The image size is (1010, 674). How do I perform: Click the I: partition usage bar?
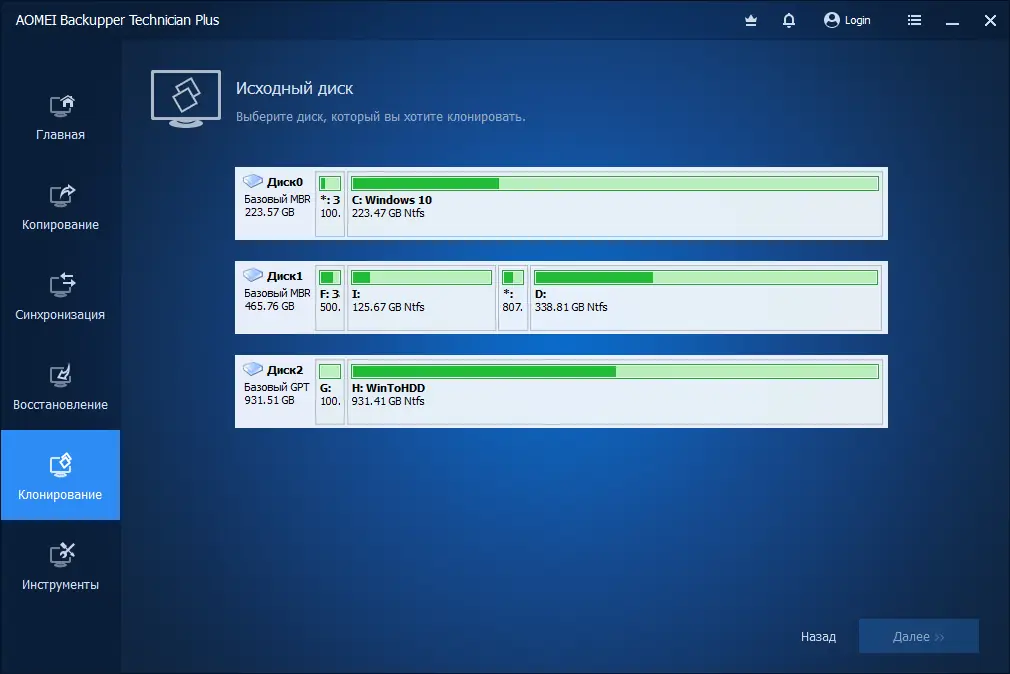[421, 278]
